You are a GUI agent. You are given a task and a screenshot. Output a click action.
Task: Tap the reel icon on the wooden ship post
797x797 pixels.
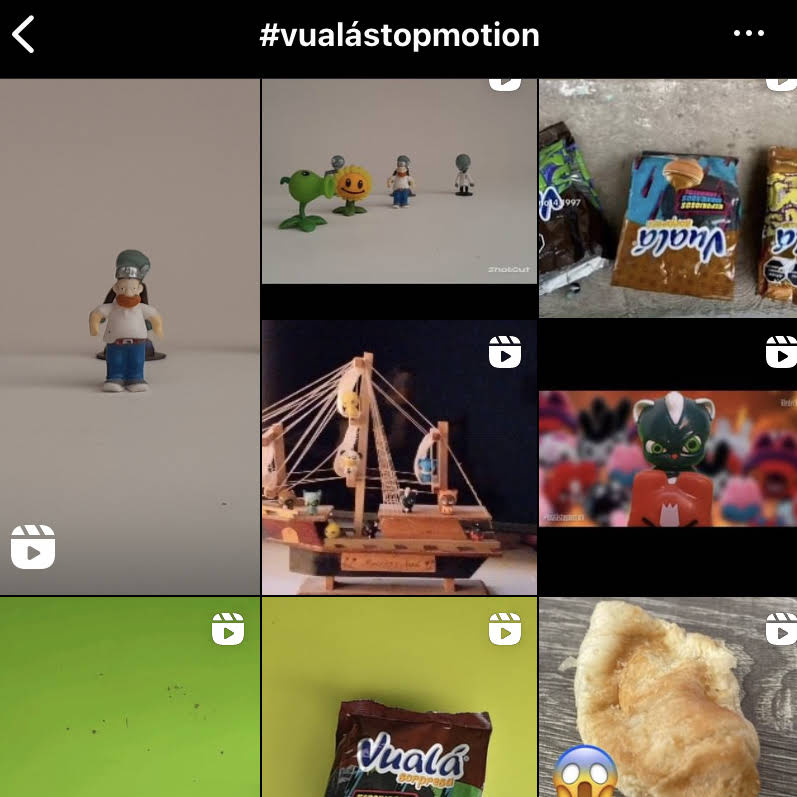[505, 352]
